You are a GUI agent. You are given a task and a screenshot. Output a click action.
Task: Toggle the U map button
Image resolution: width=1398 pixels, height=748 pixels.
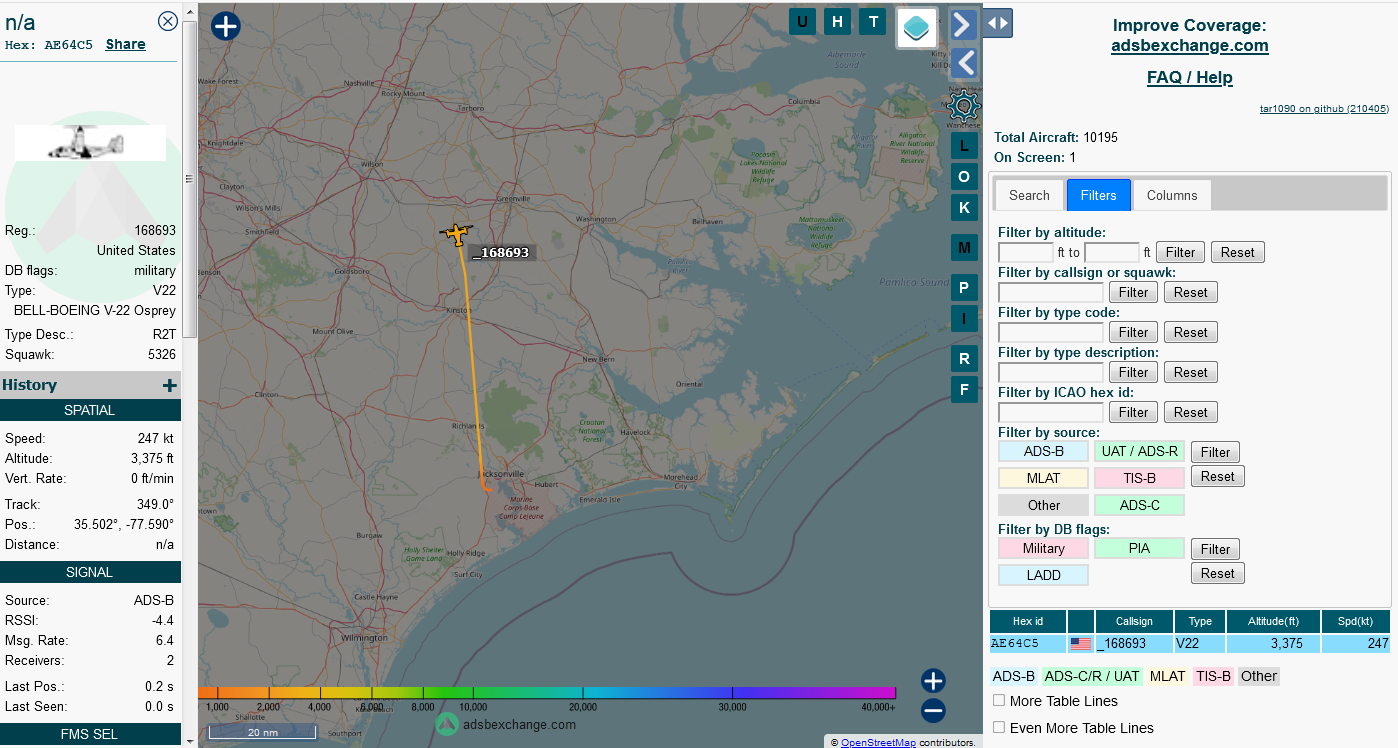pyautogui.click(x=802, y=22)
